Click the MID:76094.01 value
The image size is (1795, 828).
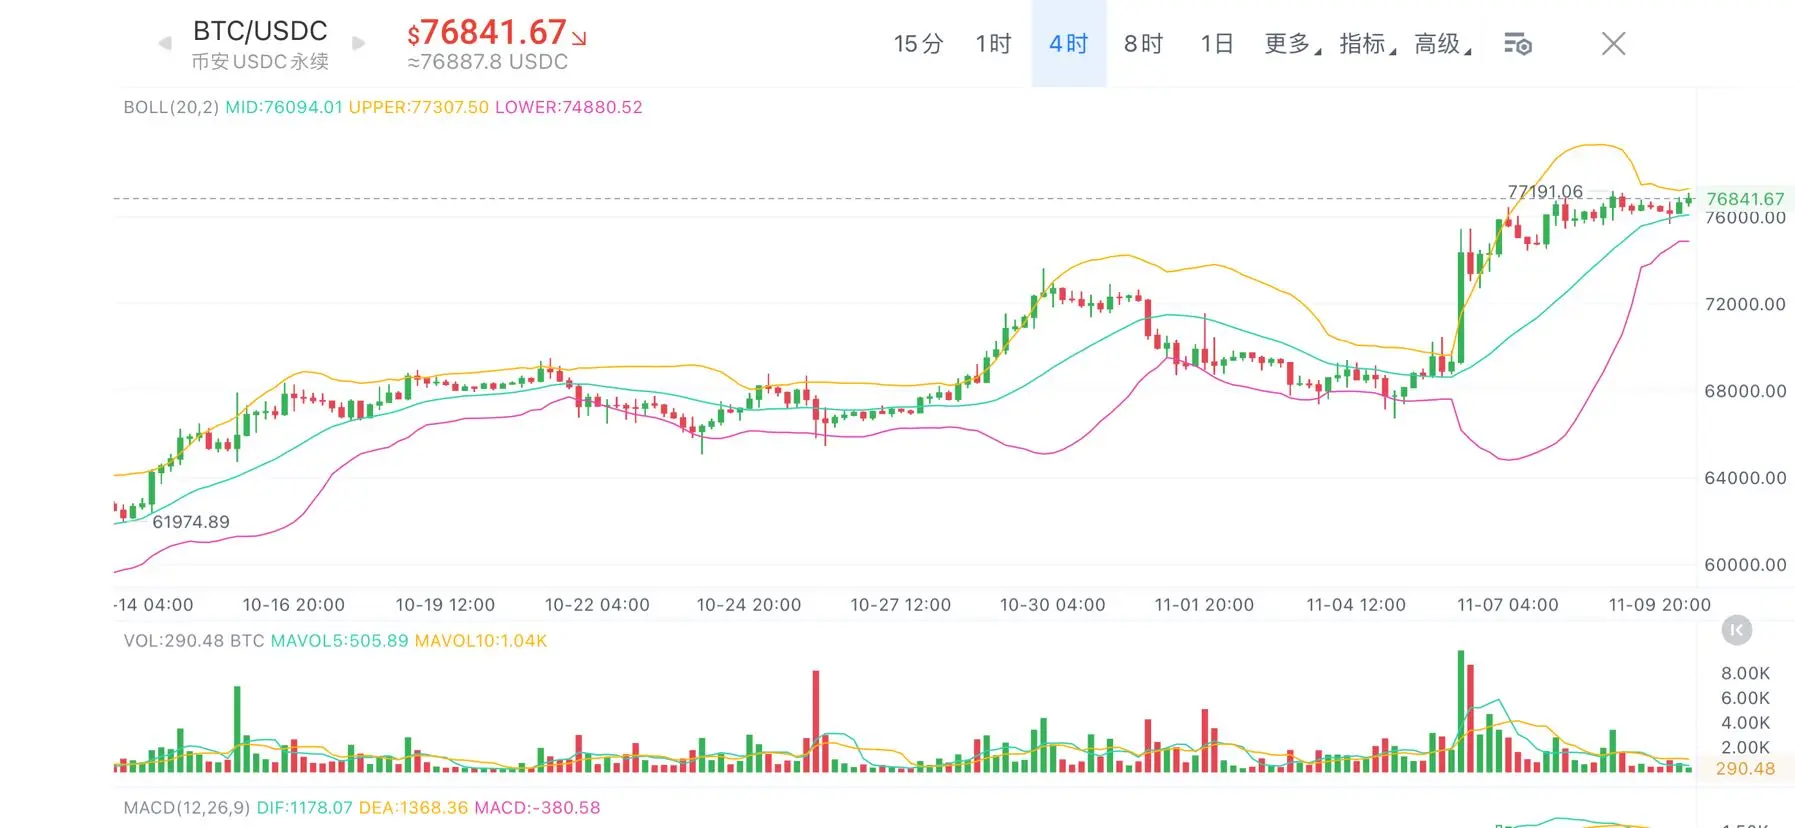coord(284,107)
